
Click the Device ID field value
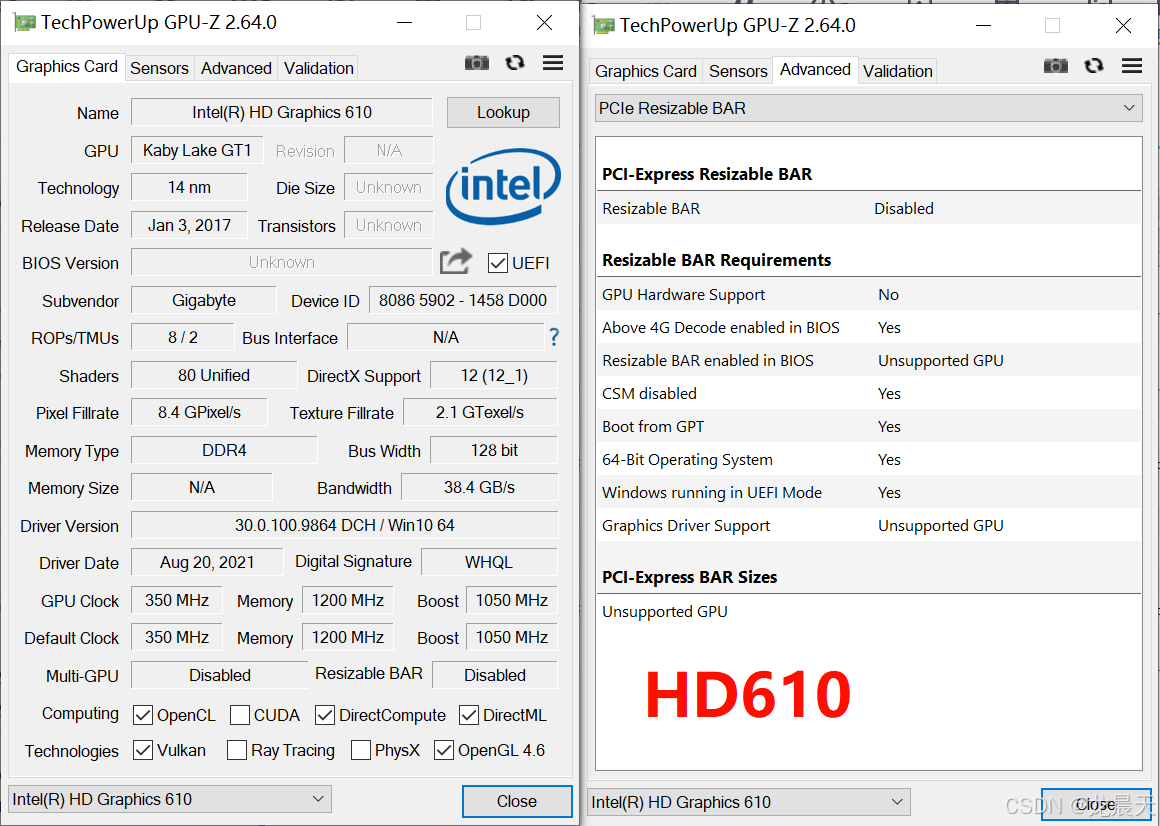(x=463, y=300)
